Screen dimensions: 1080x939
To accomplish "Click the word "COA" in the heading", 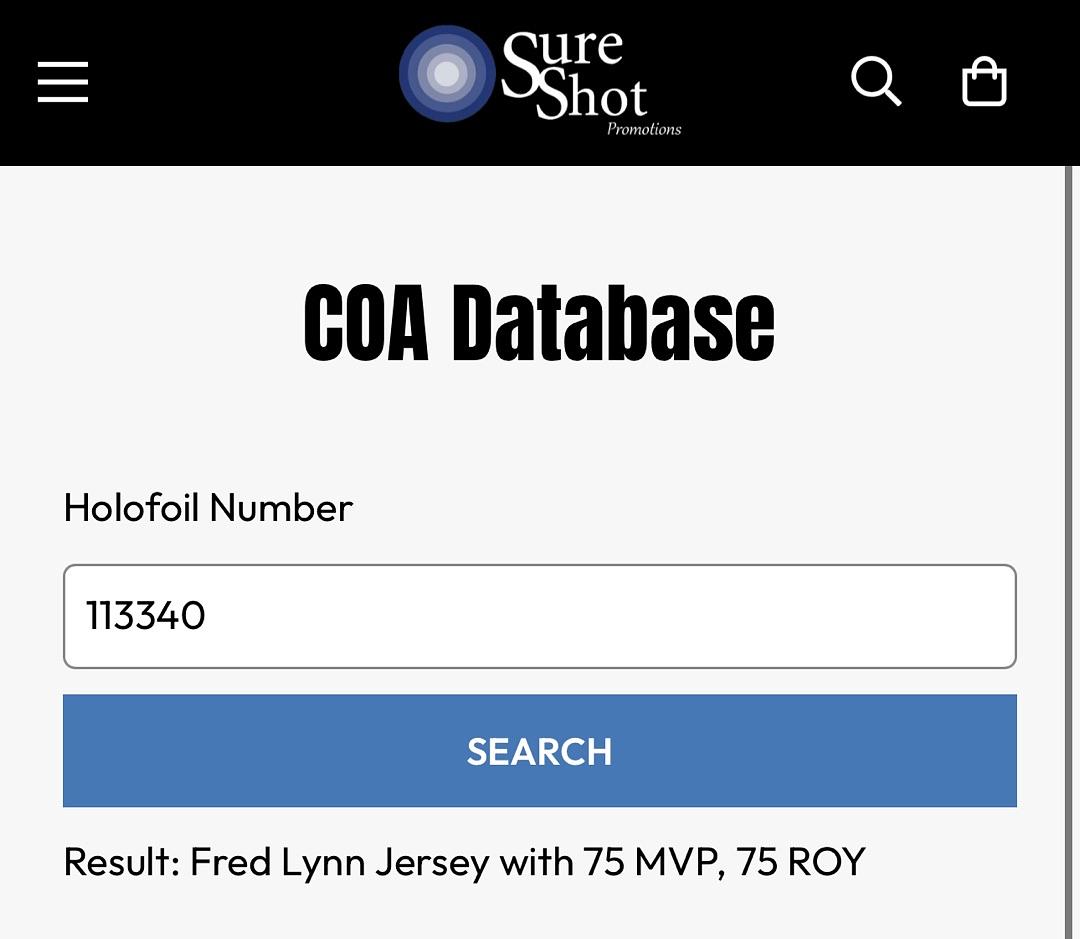I will coord(366,323).
